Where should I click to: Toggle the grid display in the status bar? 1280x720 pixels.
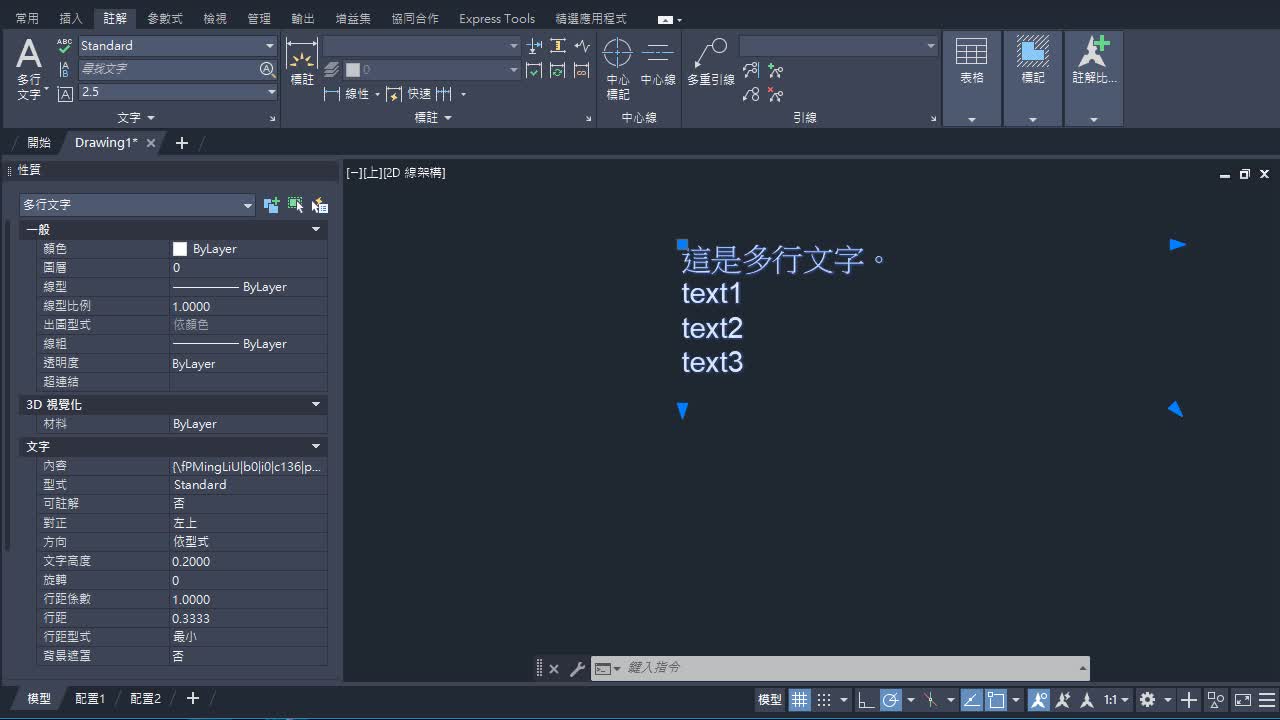tap(799, 699)
